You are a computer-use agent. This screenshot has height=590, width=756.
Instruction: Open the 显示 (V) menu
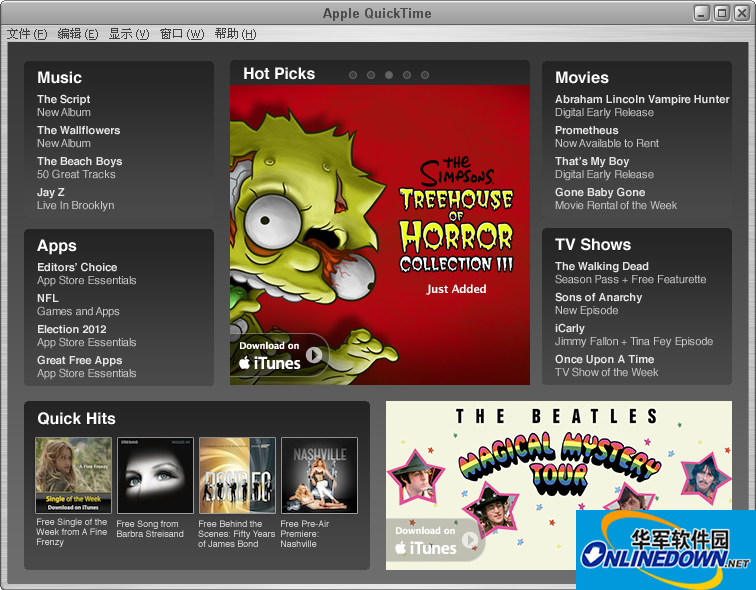(129, 34)
